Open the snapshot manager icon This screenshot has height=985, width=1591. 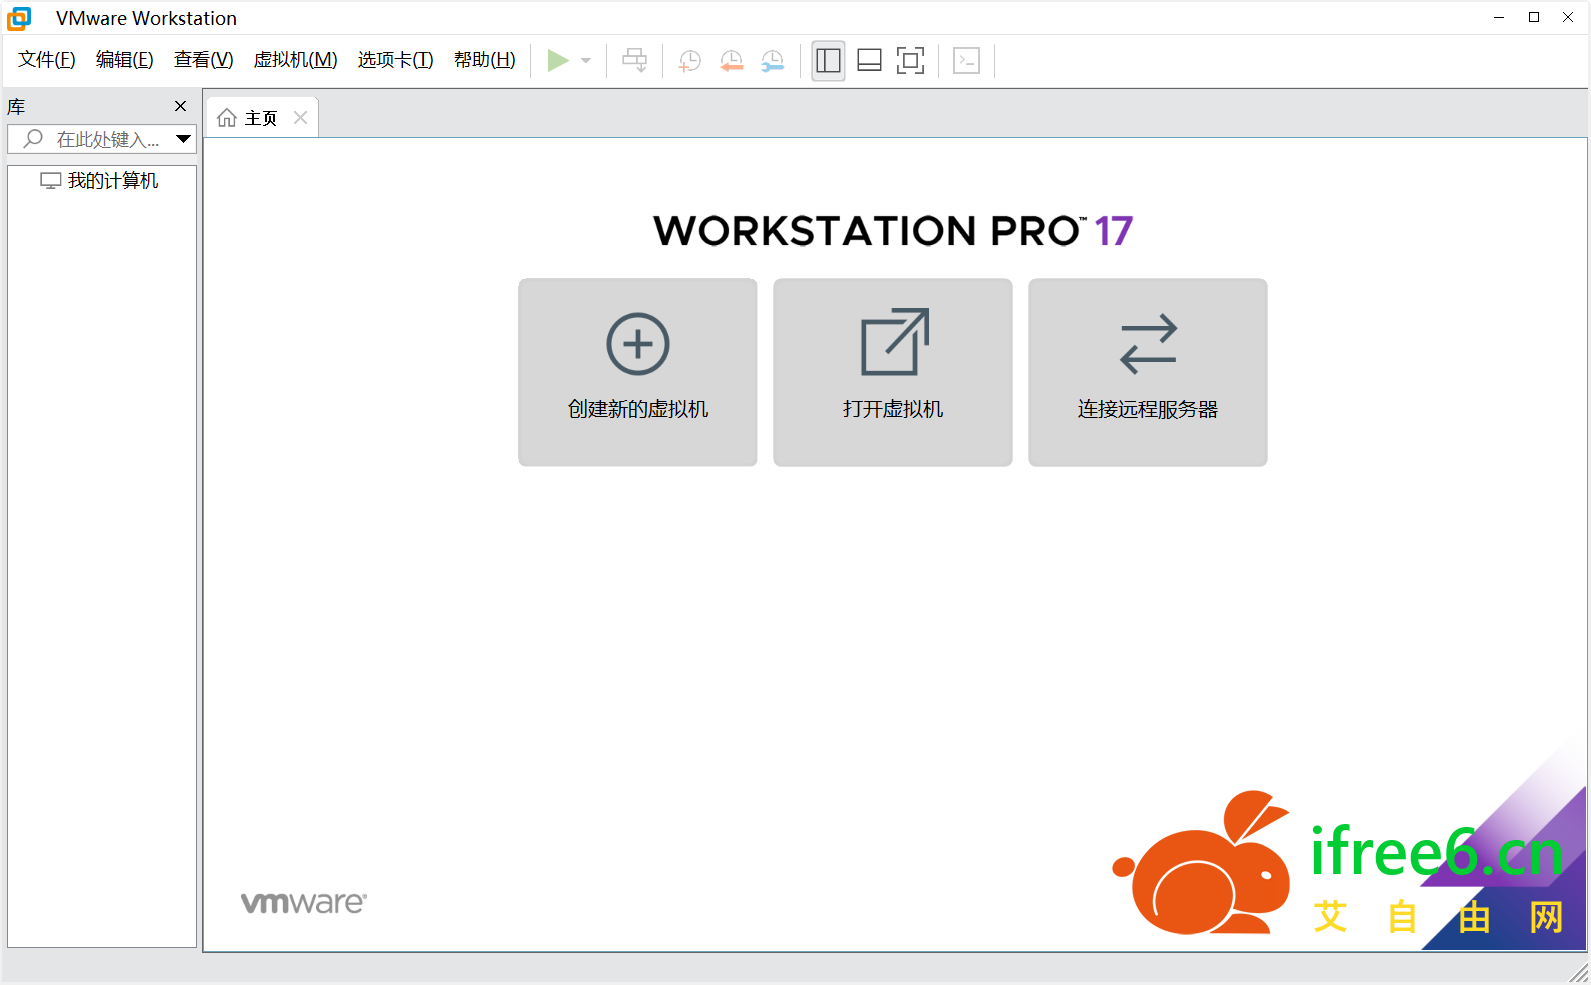point(772,61)
